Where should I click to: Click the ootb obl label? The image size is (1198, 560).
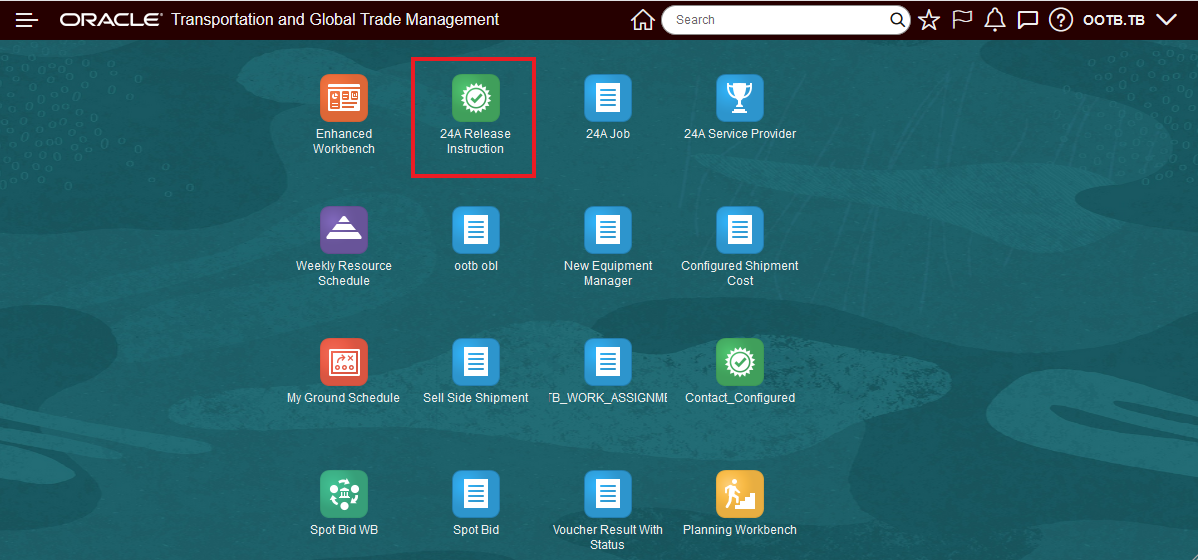pos(475,266)
